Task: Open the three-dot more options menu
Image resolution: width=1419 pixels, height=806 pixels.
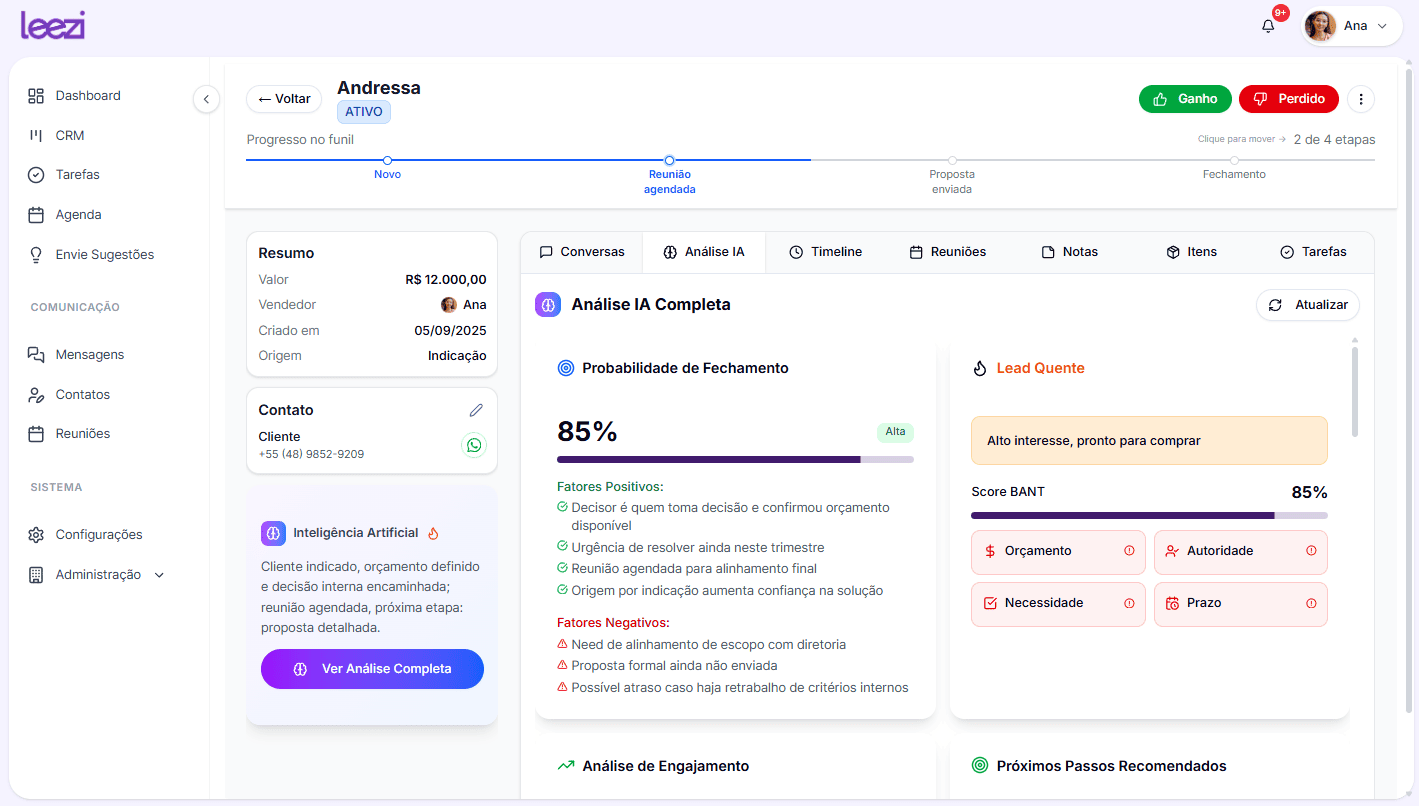Action: (1360, 99)
